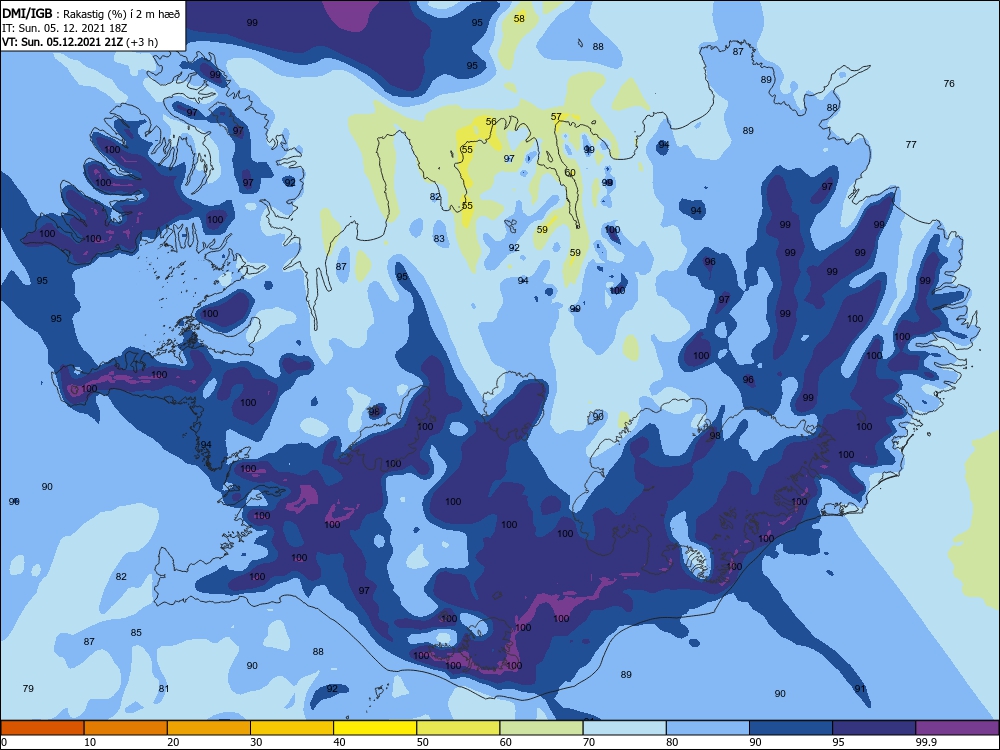Click the medium blue 90–95 legend swatch
The height and width of the screenshot is (750, 1000).
[791, 728]
